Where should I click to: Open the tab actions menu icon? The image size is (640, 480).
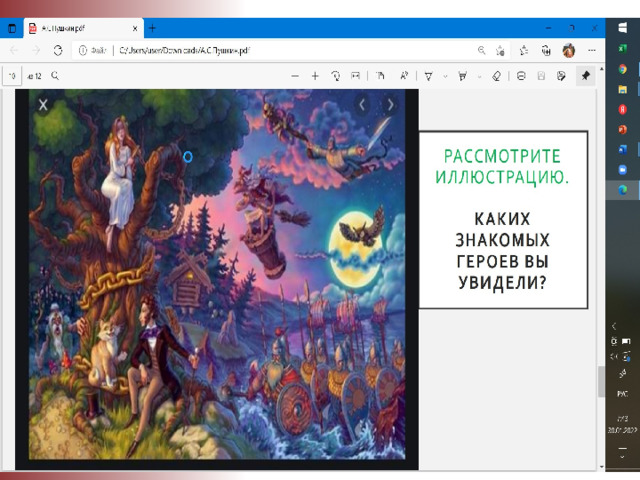coord(12,29)
